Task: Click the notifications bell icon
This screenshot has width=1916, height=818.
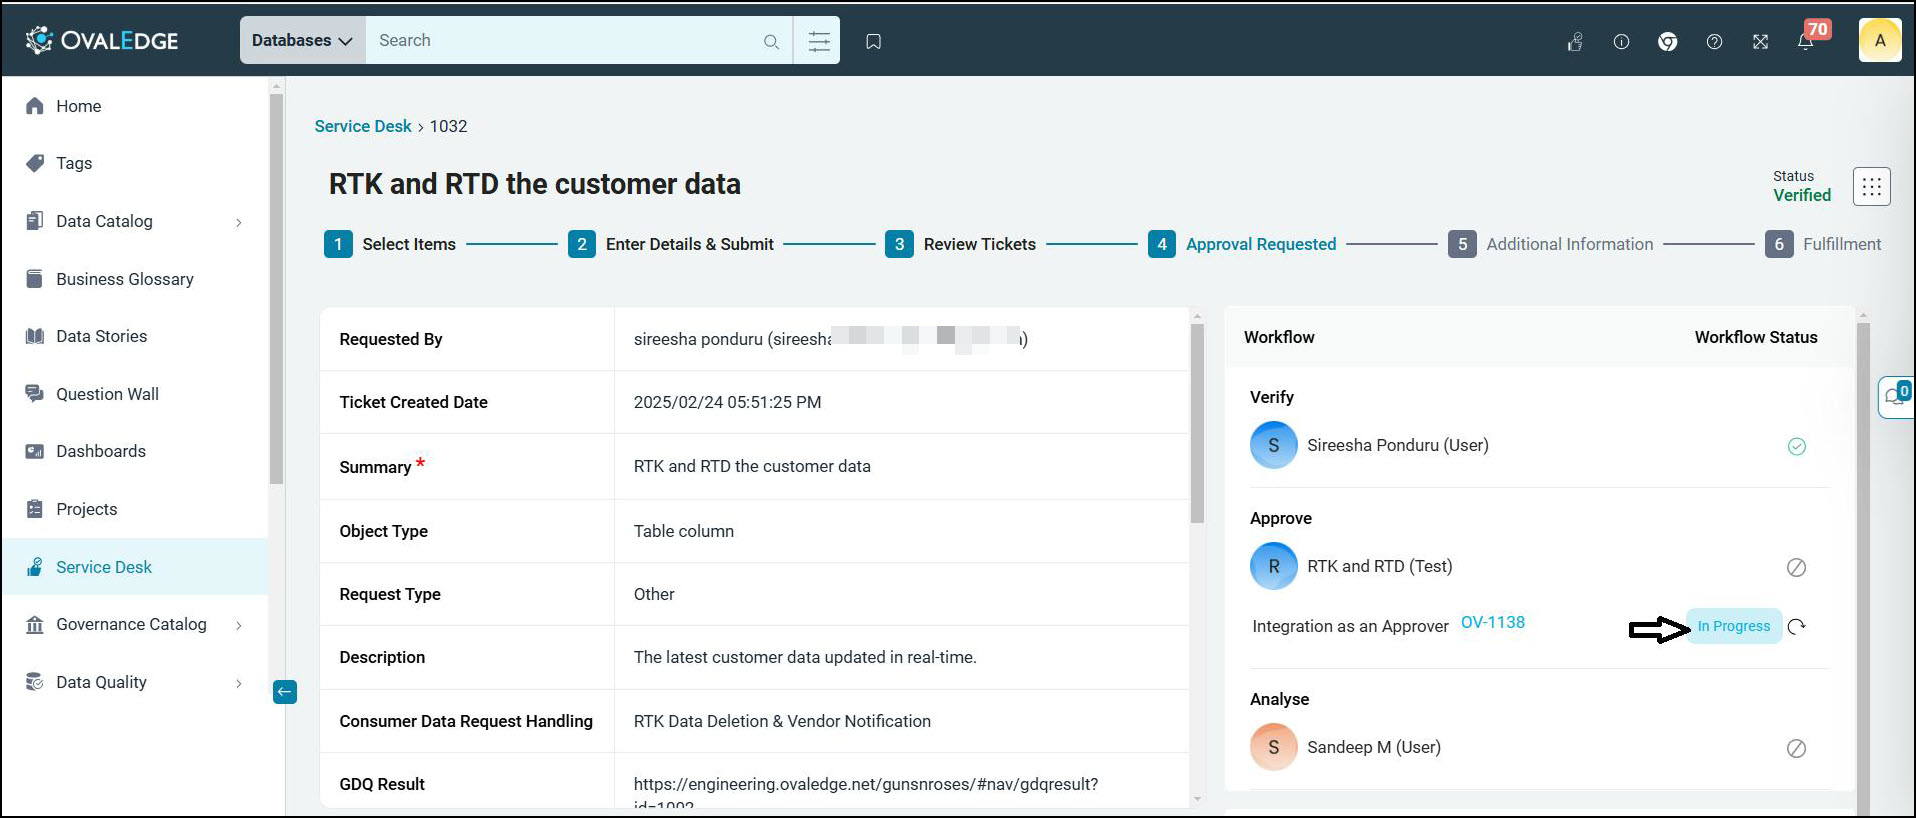Action: coord(1805,42)
